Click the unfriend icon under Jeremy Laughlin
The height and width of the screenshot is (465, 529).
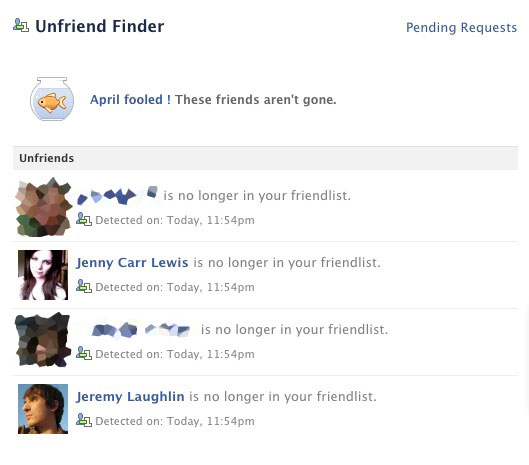coord(84,420)
